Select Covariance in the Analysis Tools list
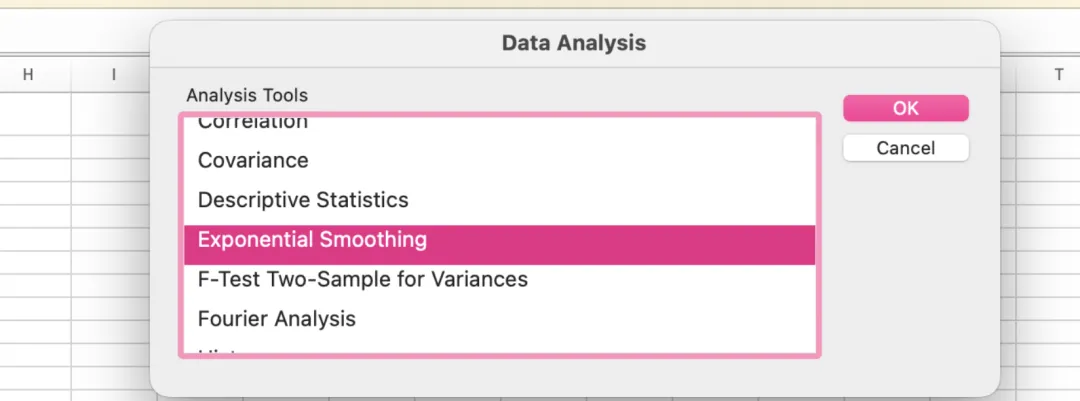The image size is (1080, 401). pos(253,160)
